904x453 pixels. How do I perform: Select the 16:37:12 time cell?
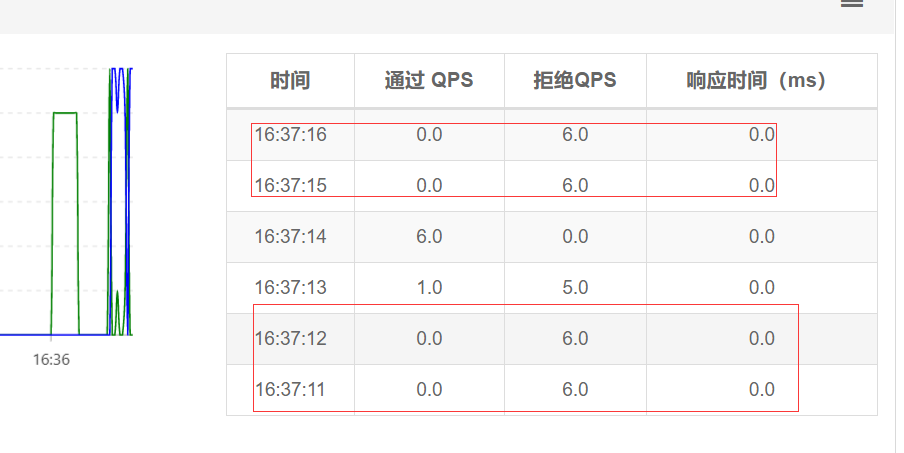[x=291, y=338]
